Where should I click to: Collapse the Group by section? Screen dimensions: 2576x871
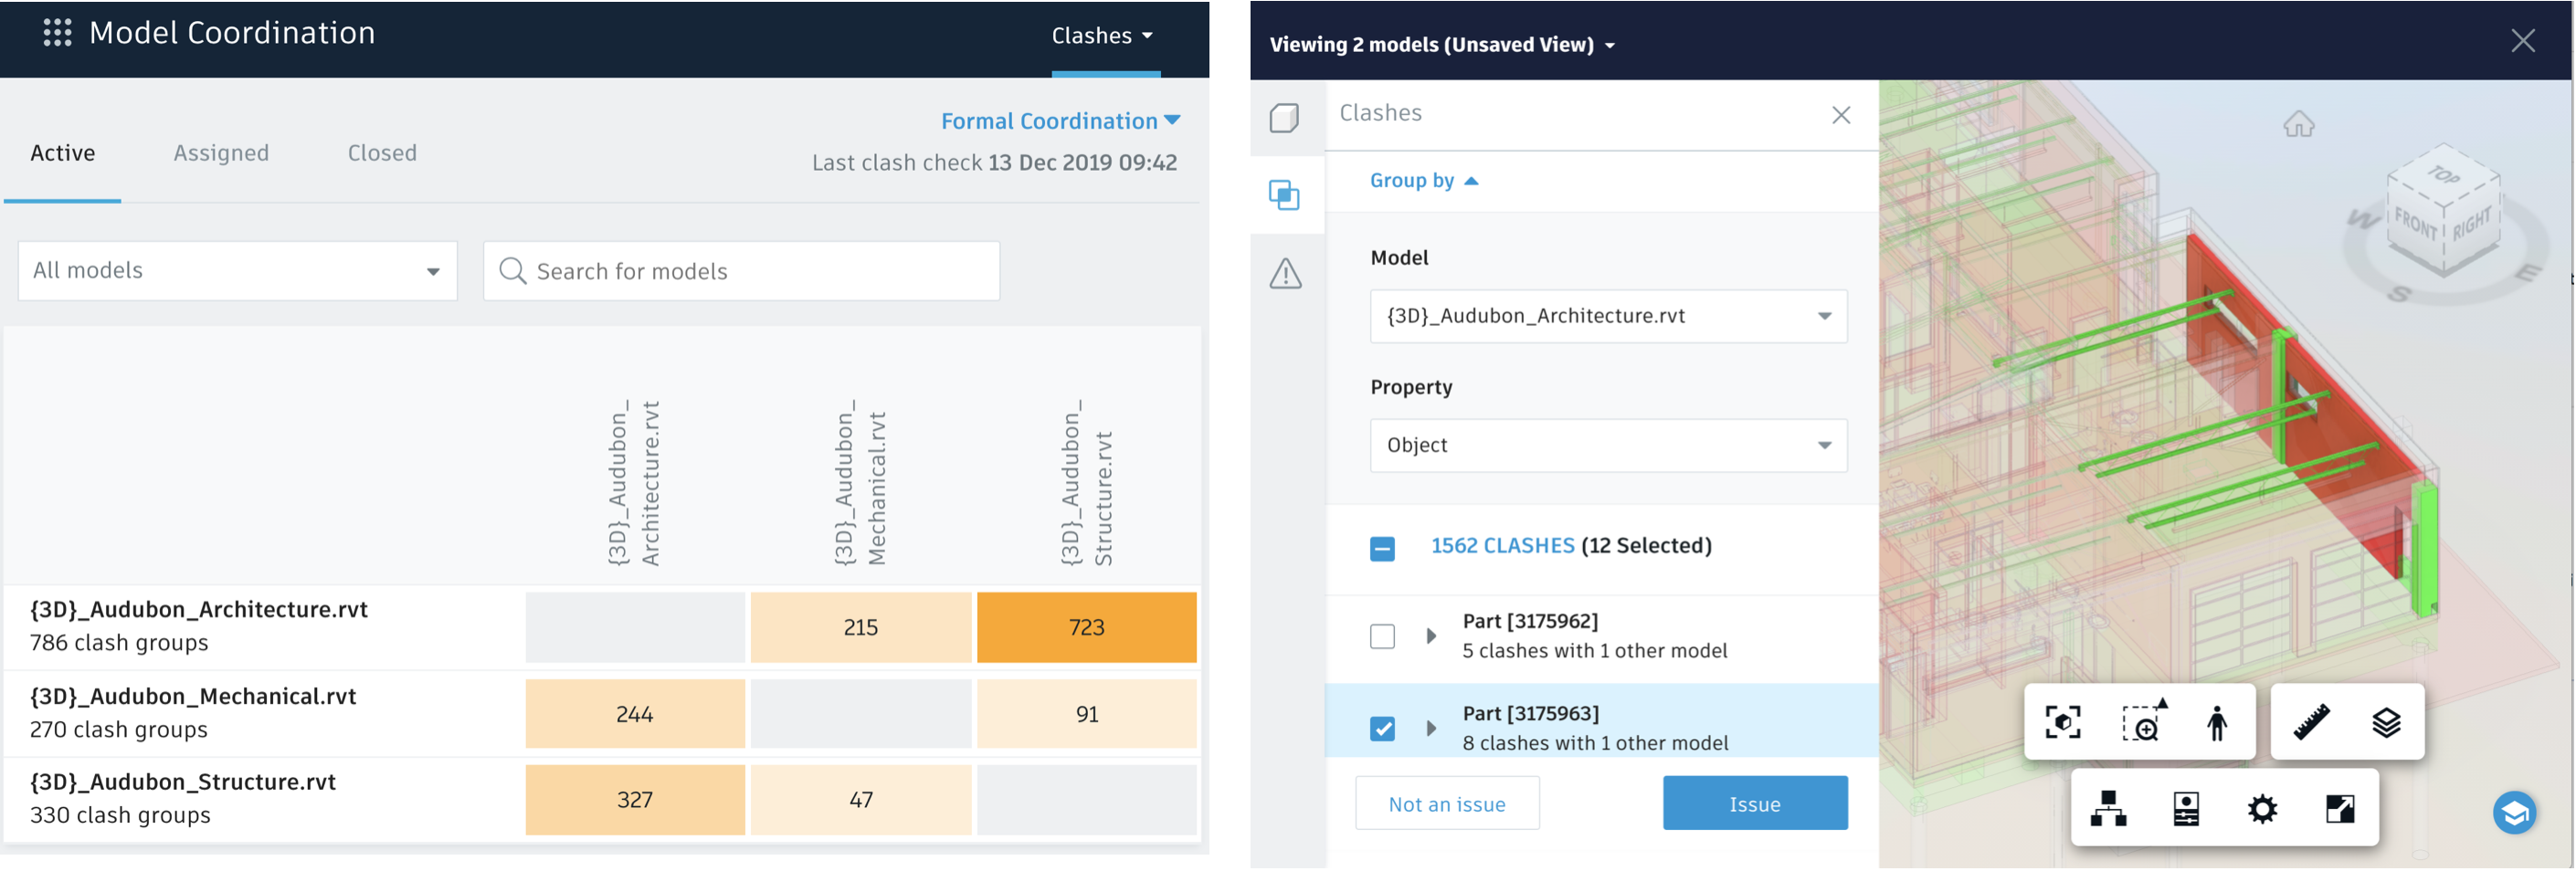click(1424, 180)
